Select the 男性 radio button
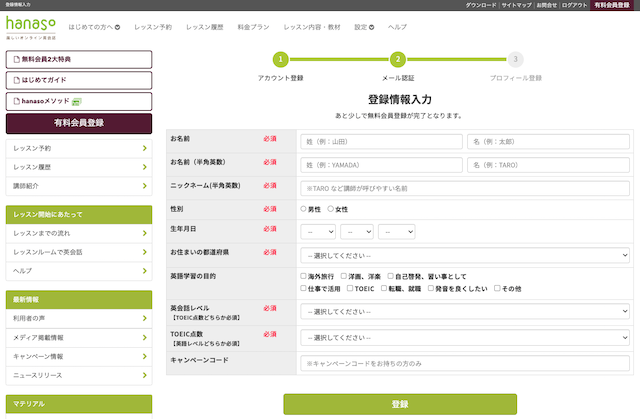 click(303, 209)
